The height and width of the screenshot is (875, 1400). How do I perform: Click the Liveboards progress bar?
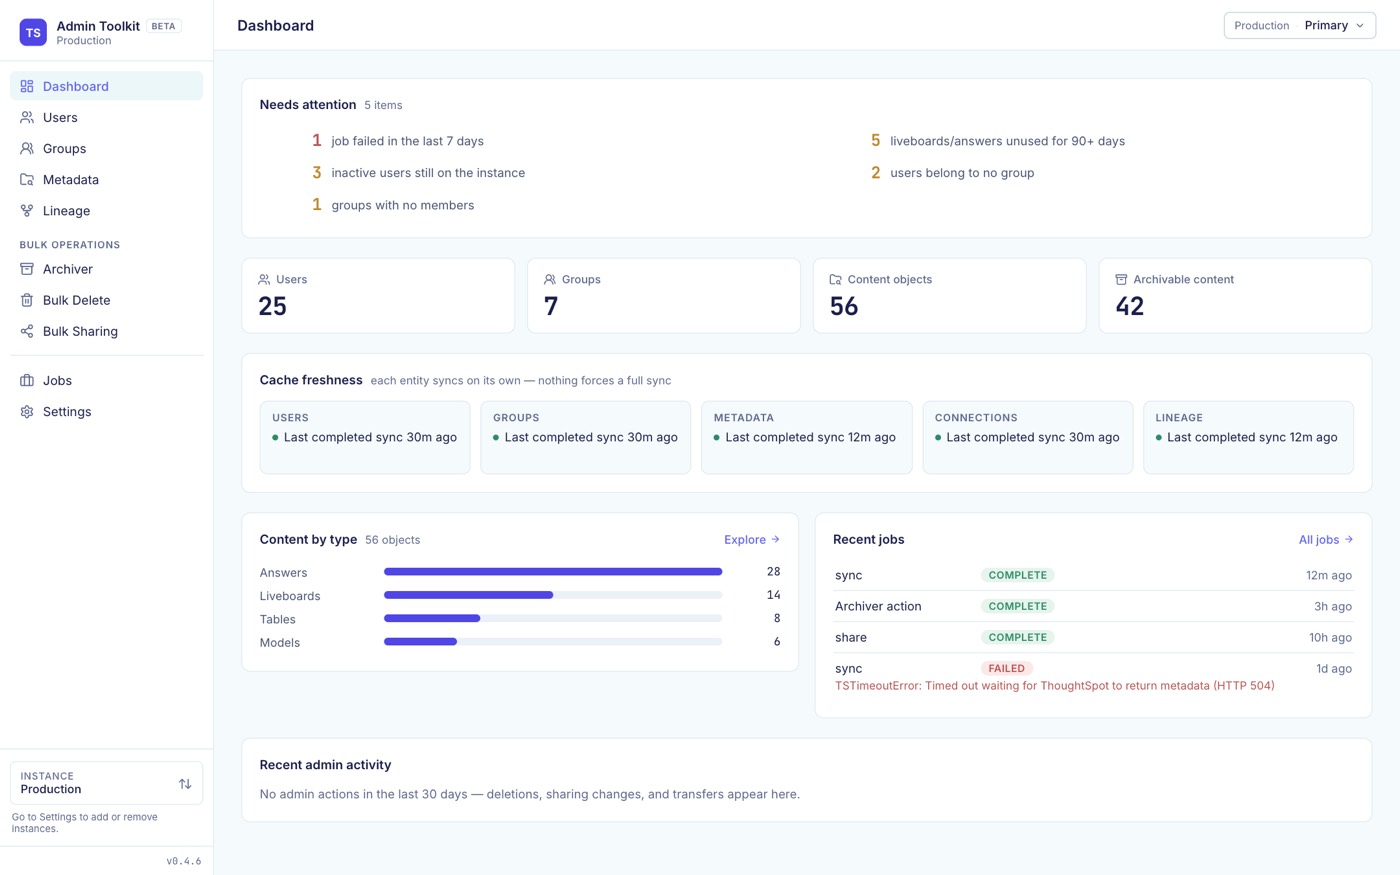[553, 595]
